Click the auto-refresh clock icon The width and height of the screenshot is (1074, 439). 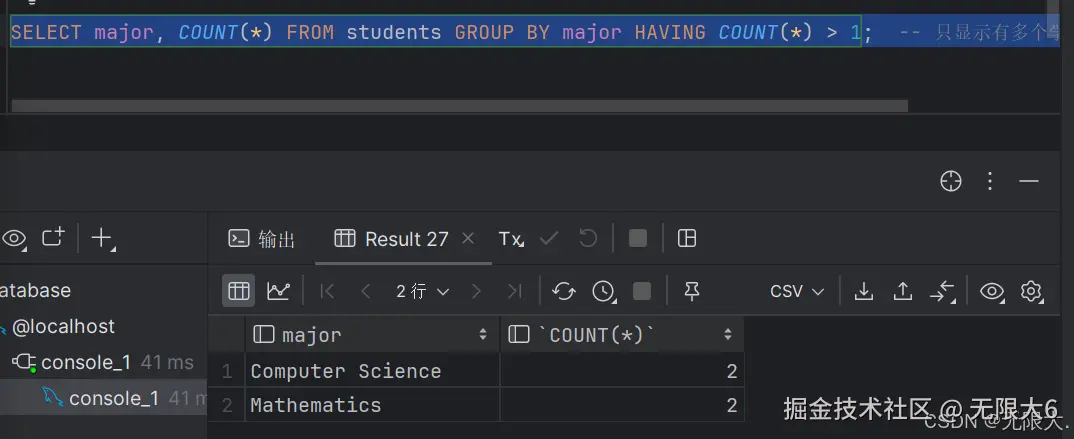click(603, 291)
